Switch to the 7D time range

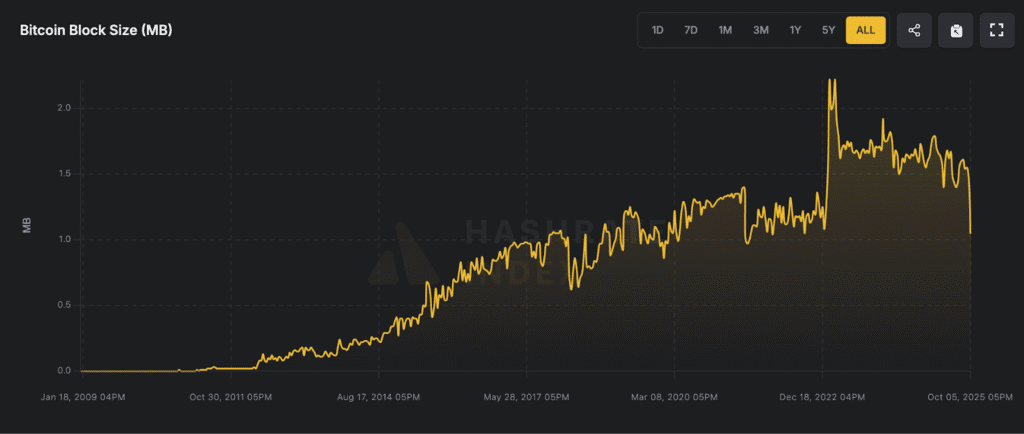click(691, 30)
